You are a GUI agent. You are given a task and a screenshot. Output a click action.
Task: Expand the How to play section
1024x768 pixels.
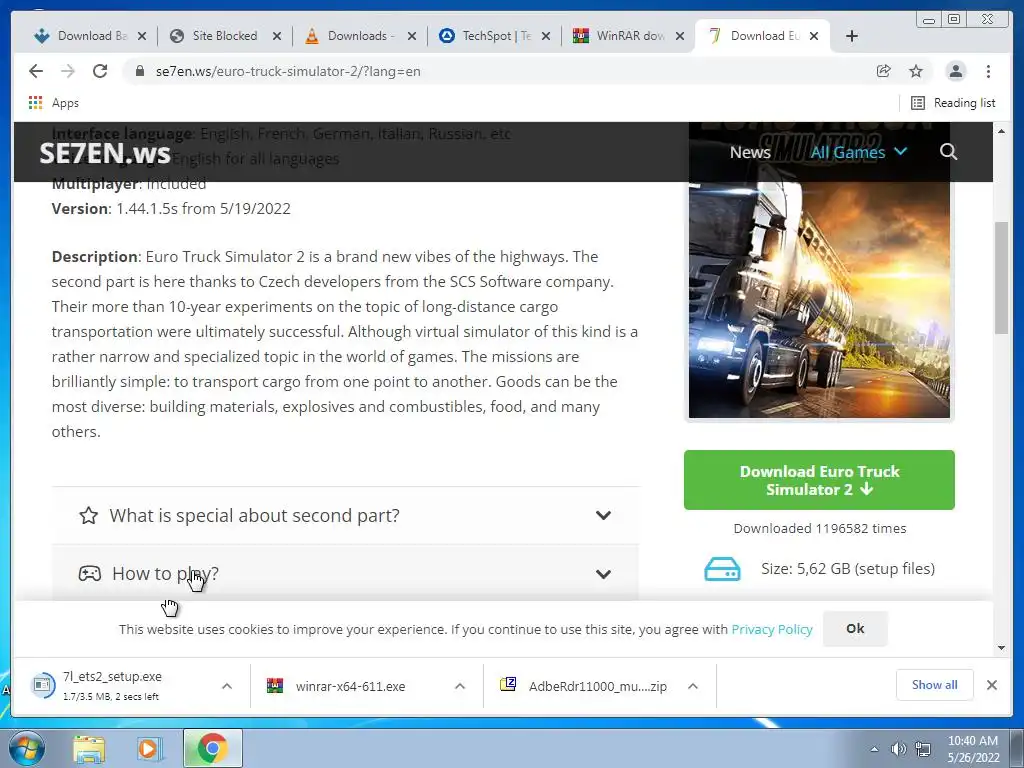(345, 573)
